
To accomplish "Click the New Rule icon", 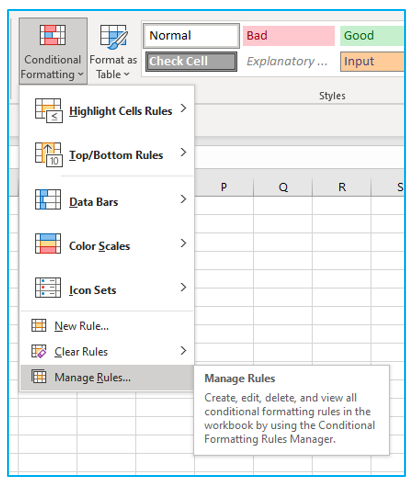I will pyautogui.click(x=39, y=325).
